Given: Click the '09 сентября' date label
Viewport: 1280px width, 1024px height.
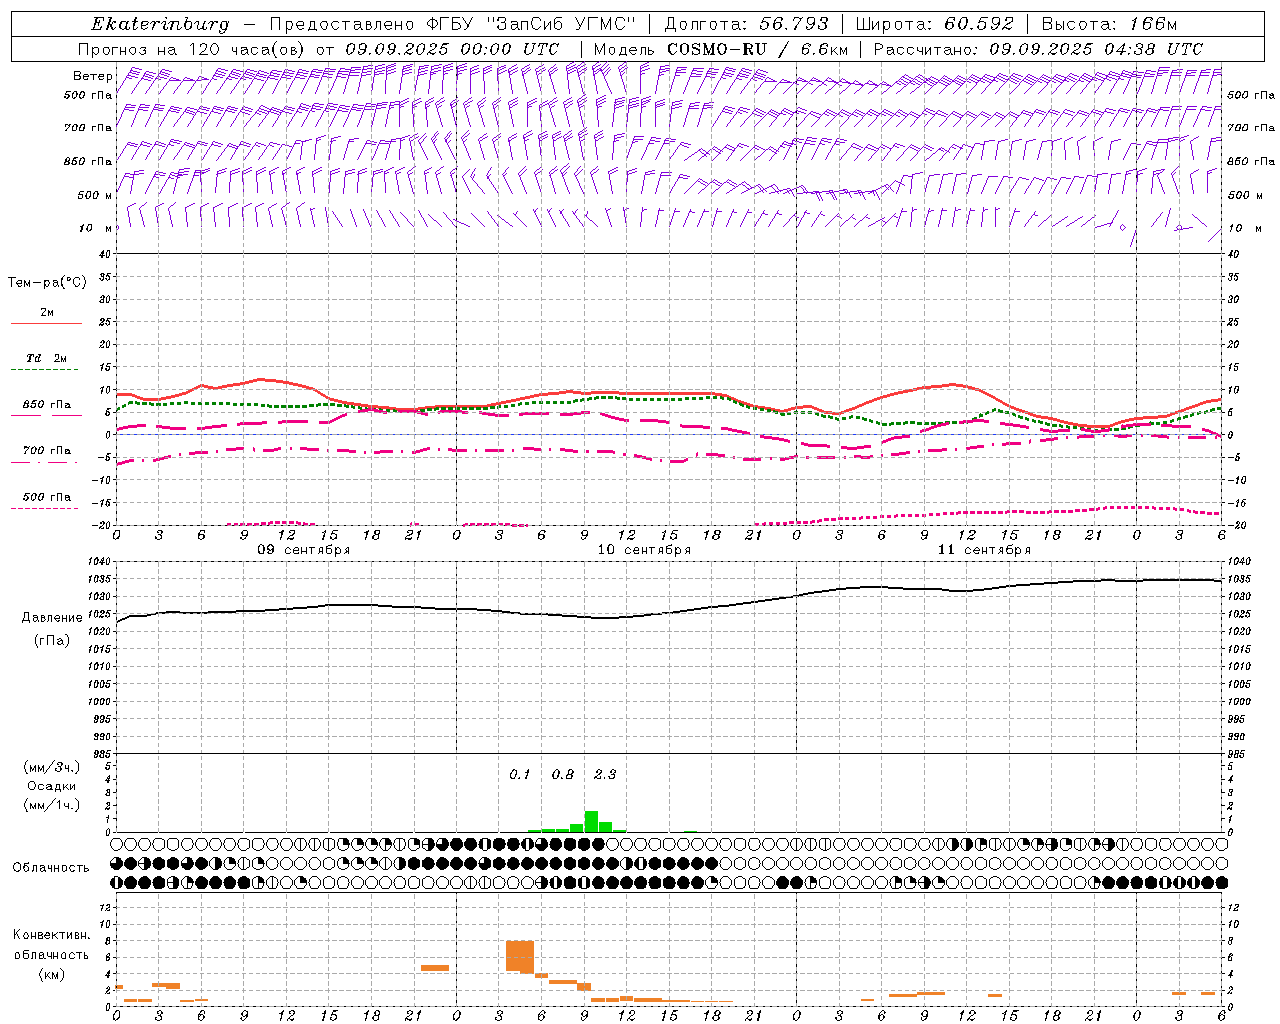Looking at the screenshot, I should pyautogui.click(x=304, y=550).
